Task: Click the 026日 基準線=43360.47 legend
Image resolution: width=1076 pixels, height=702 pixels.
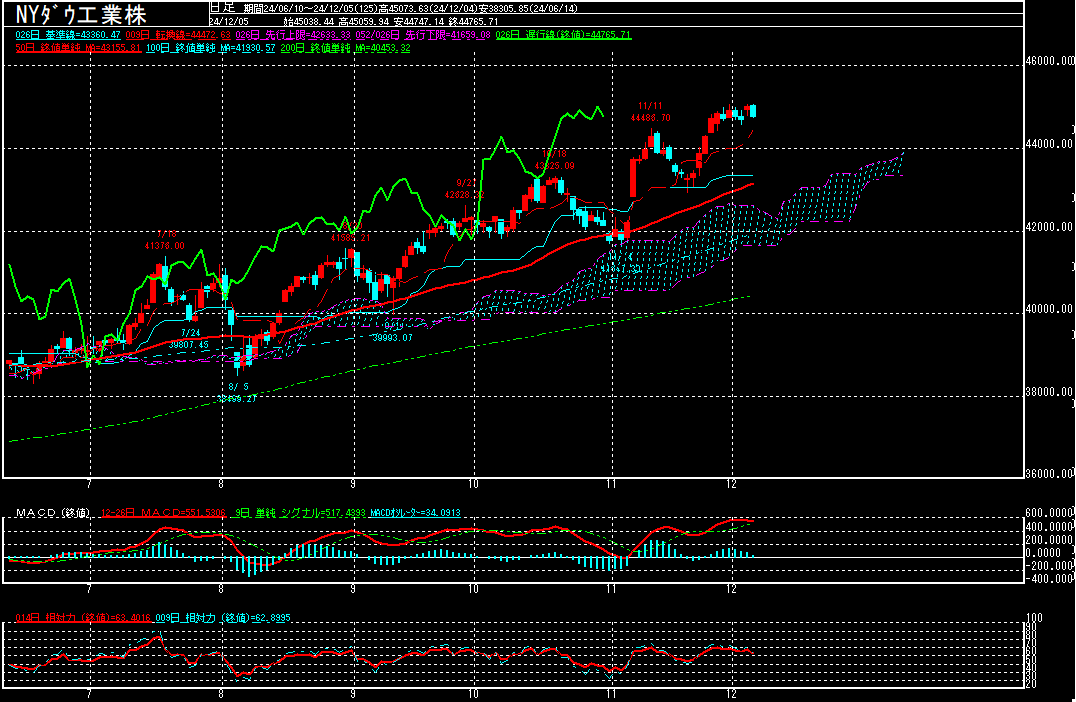Action: [x=68, y=34]
